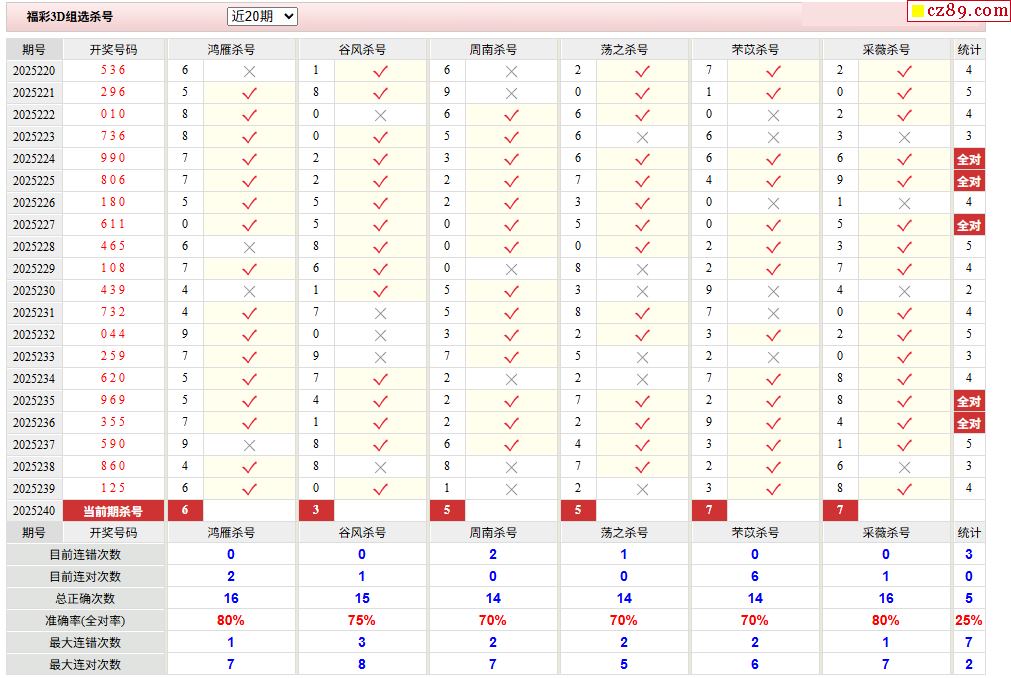Screen dimensions: 1011x678
Task: Select period 2025224 row label
Action: click(34, 159)
